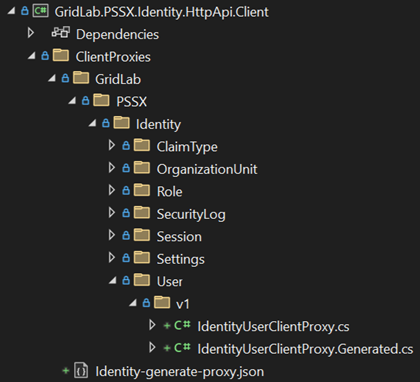
Task: Click the GridLab folder icon
Action: (81, 77)
